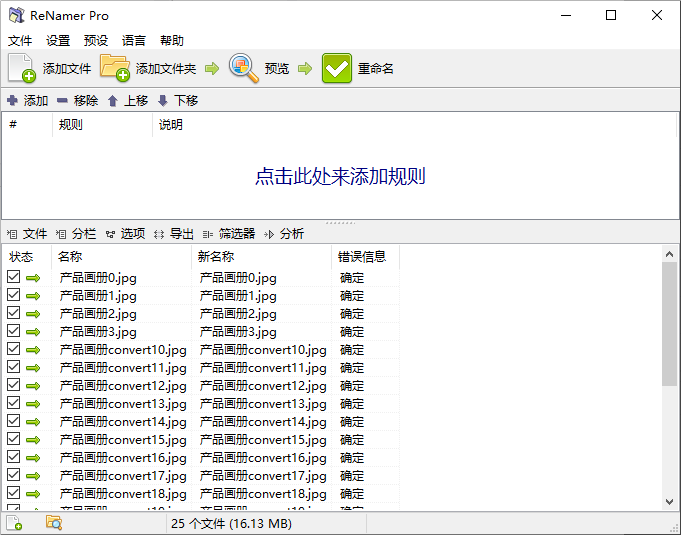Click the scroll down arrow of file list
The image size is (681, 535).
click(669, 502)
